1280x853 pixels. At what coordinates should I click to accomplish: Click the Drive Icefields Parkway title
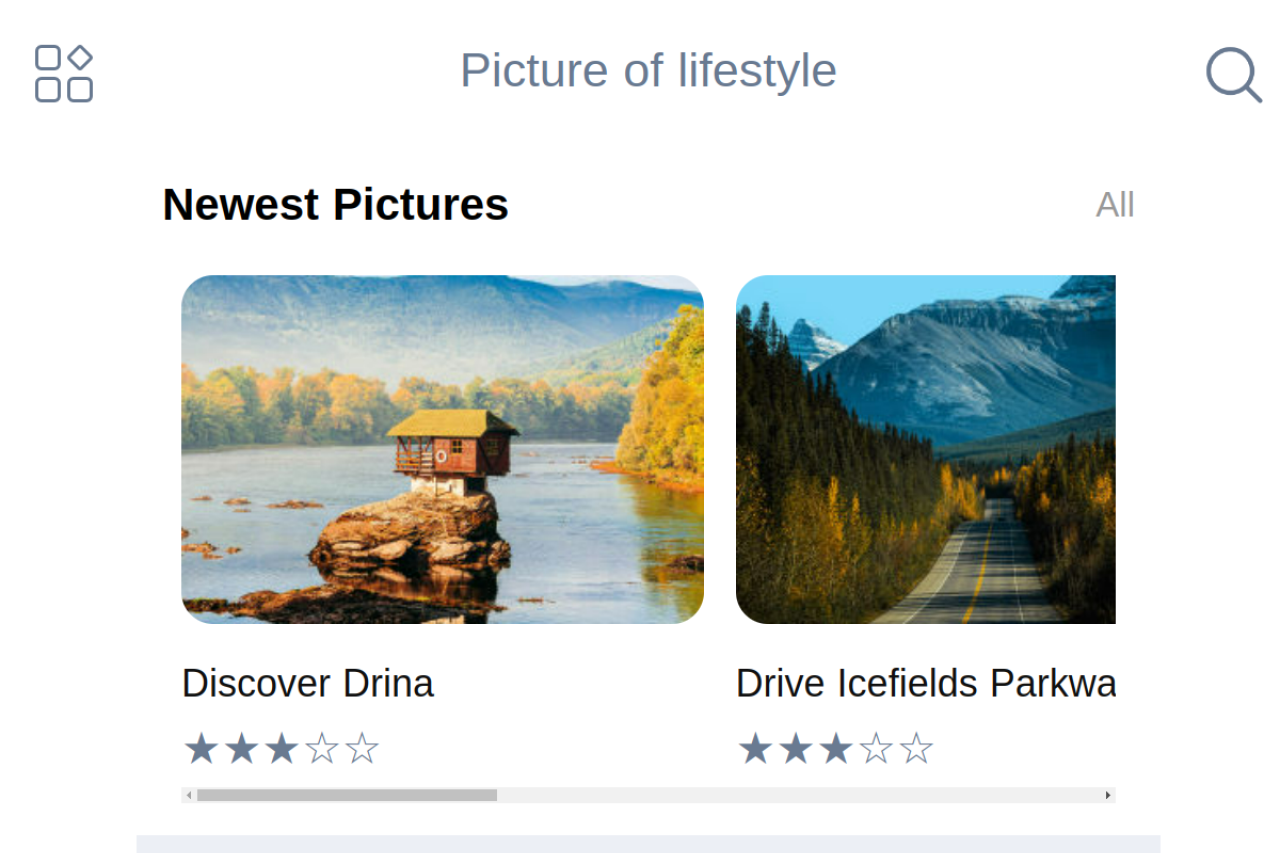tap(925, 684)
